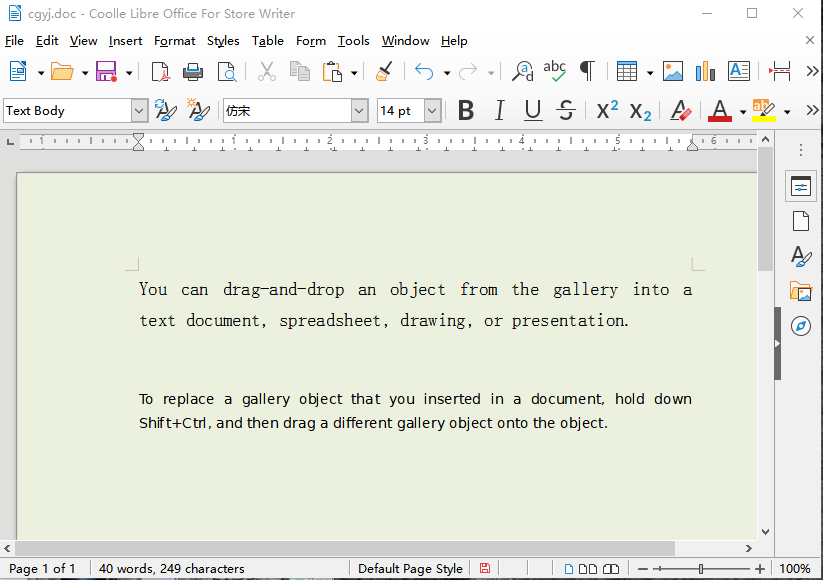This screenshot has width=823, height=580.
Task: Open the Navigator compass in sidebar
Action: tap(800, 326)
